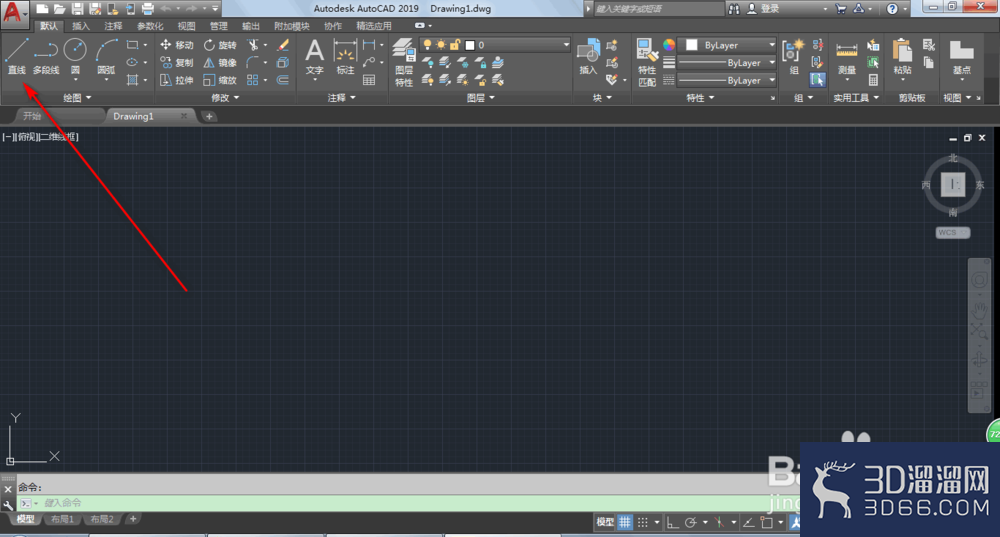Select the erase tool icon
Viewport: 1000px width, 537px height.
283,45
